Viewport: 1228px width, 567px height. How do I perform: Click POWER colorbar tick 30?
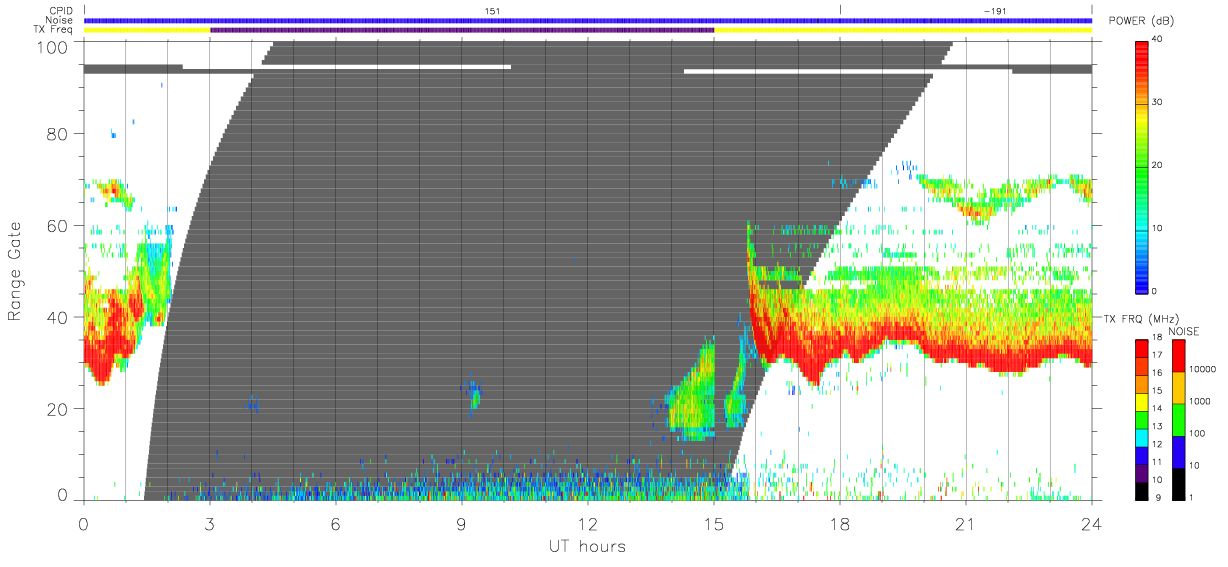click(x=1158, y=103)
